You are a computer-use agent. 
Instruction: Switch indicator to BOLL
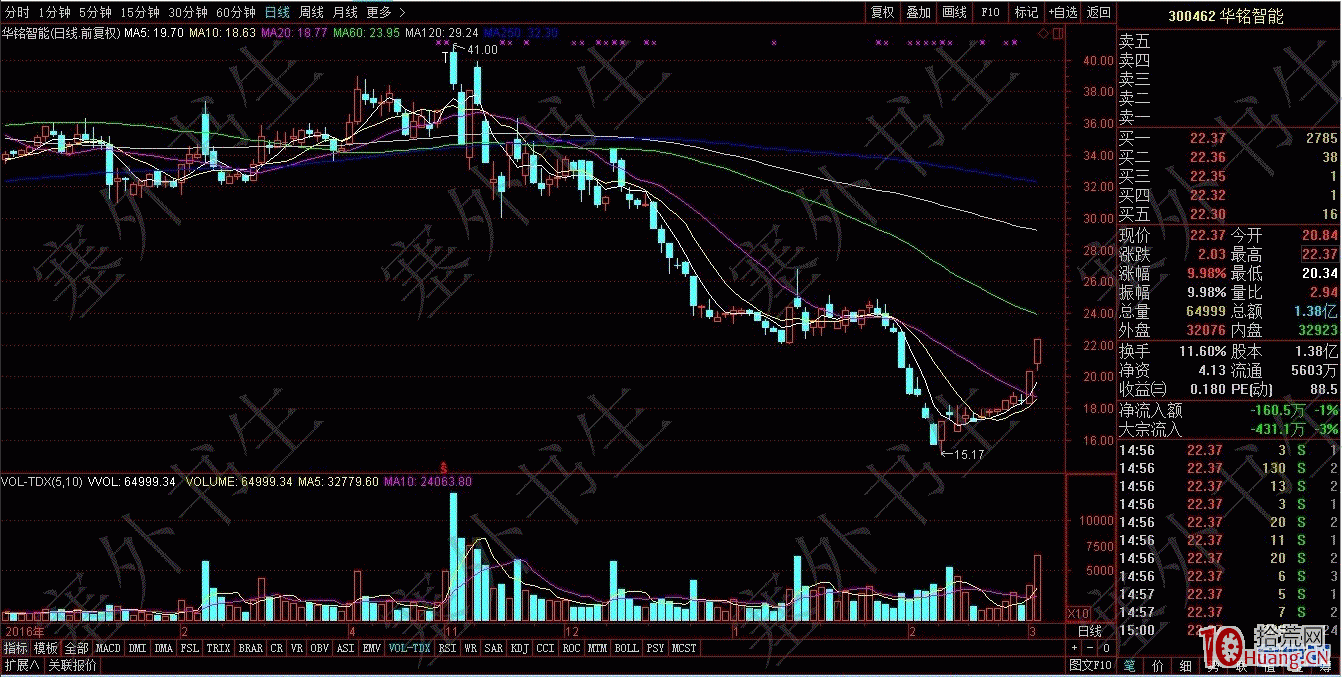point(627,648)
